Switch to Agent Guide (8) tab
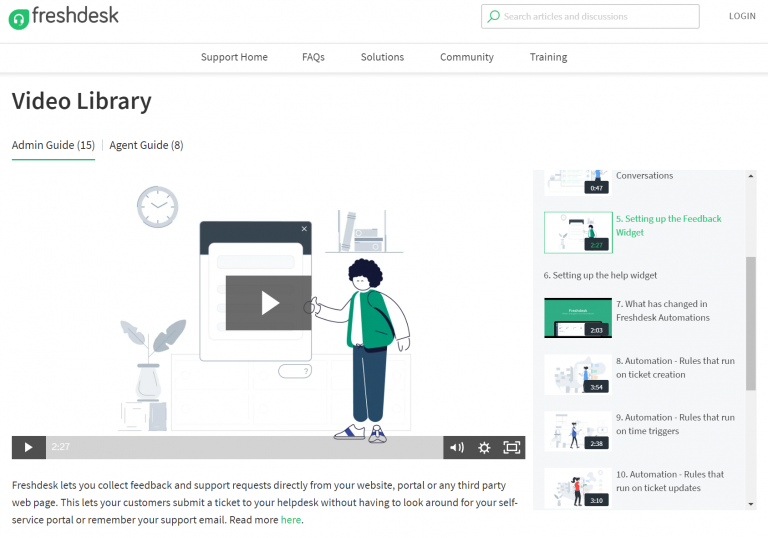 click(146, 145)
